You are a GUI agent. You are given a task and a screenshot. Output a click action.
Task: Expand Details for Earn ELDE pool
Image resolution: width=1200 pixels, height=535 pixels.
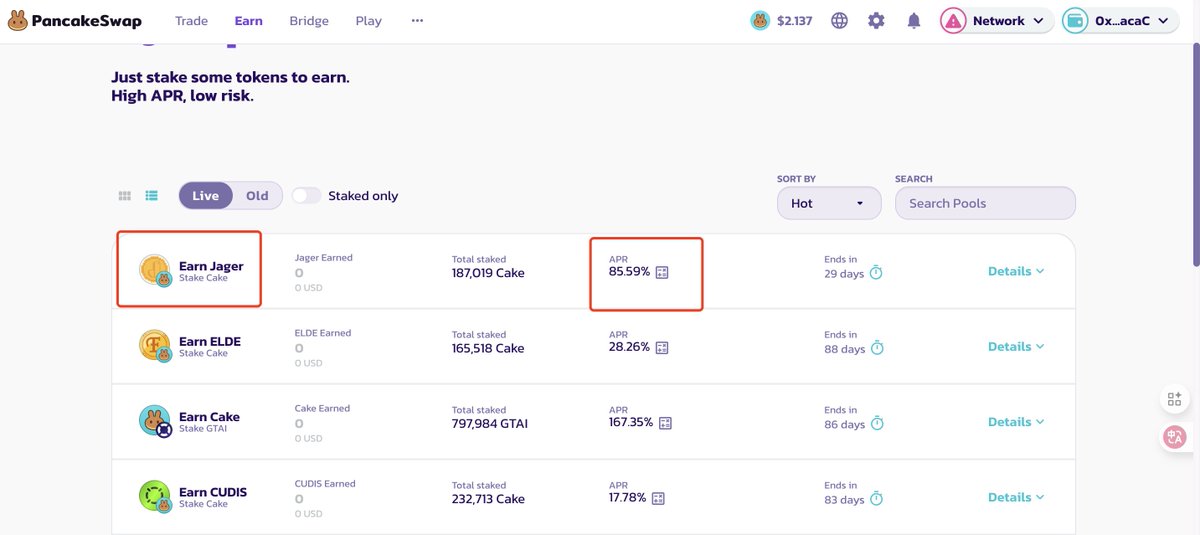point(1016,346)
